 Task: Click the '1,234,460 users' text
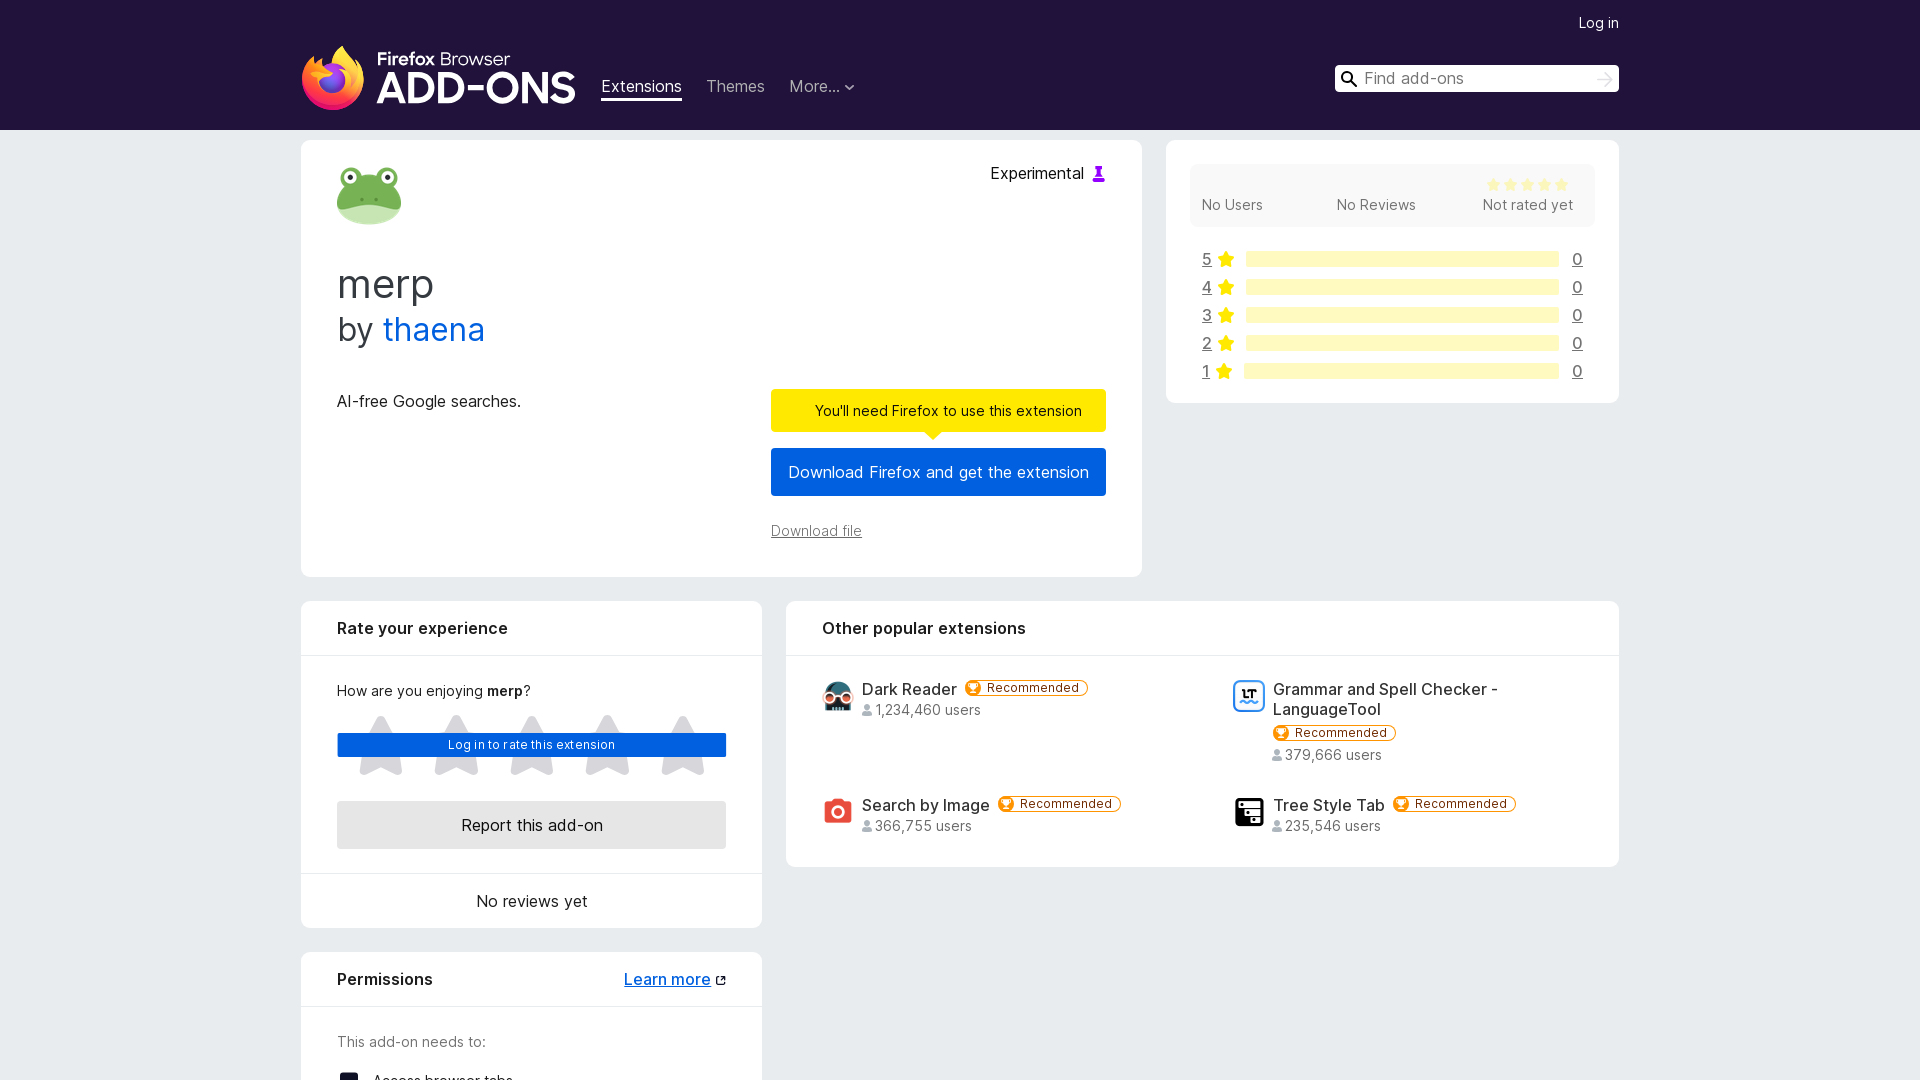pos(928,710)
